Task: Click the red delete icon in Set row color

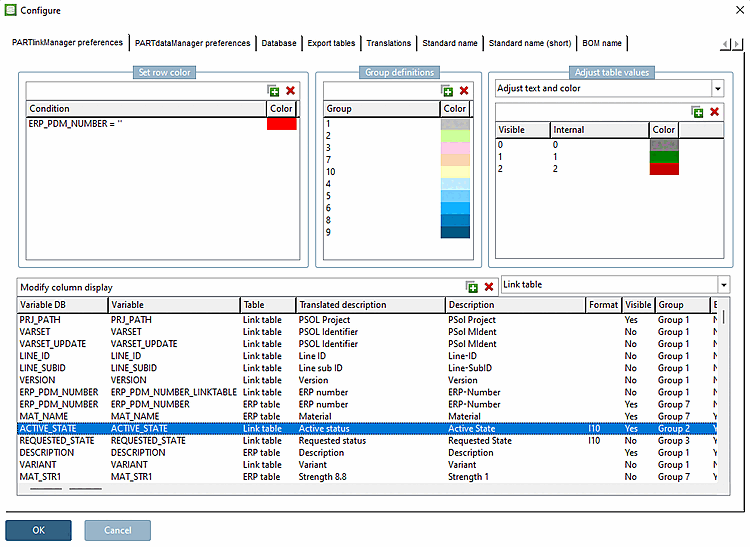Action: point(290,90)
